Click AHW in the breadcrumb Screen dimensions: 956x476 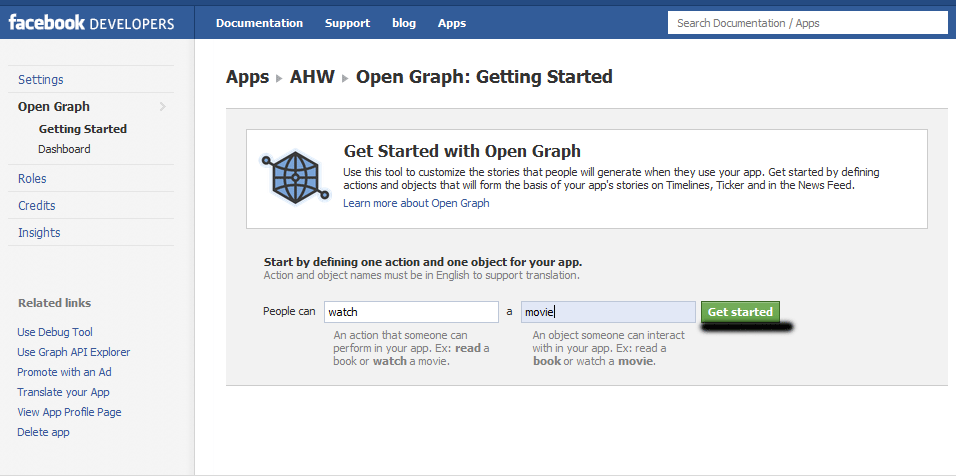[x=312, y=77]
